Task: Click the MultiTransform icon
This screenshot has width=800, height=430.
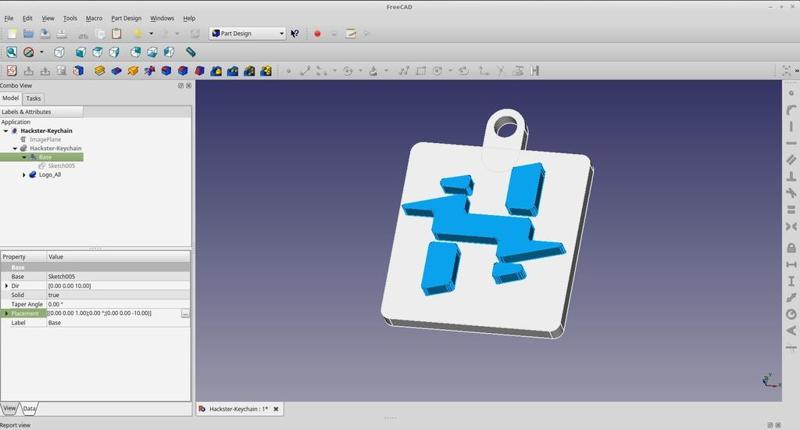Action: coord(266,71)
